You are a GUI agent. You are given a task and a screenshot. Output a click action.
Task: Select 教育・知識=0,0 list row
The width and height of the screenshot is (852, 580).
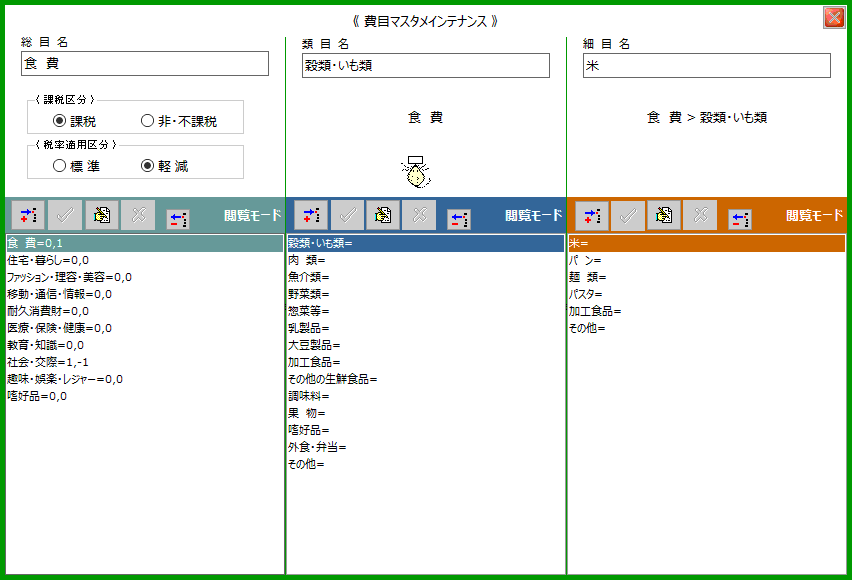(x=145, y=345)
